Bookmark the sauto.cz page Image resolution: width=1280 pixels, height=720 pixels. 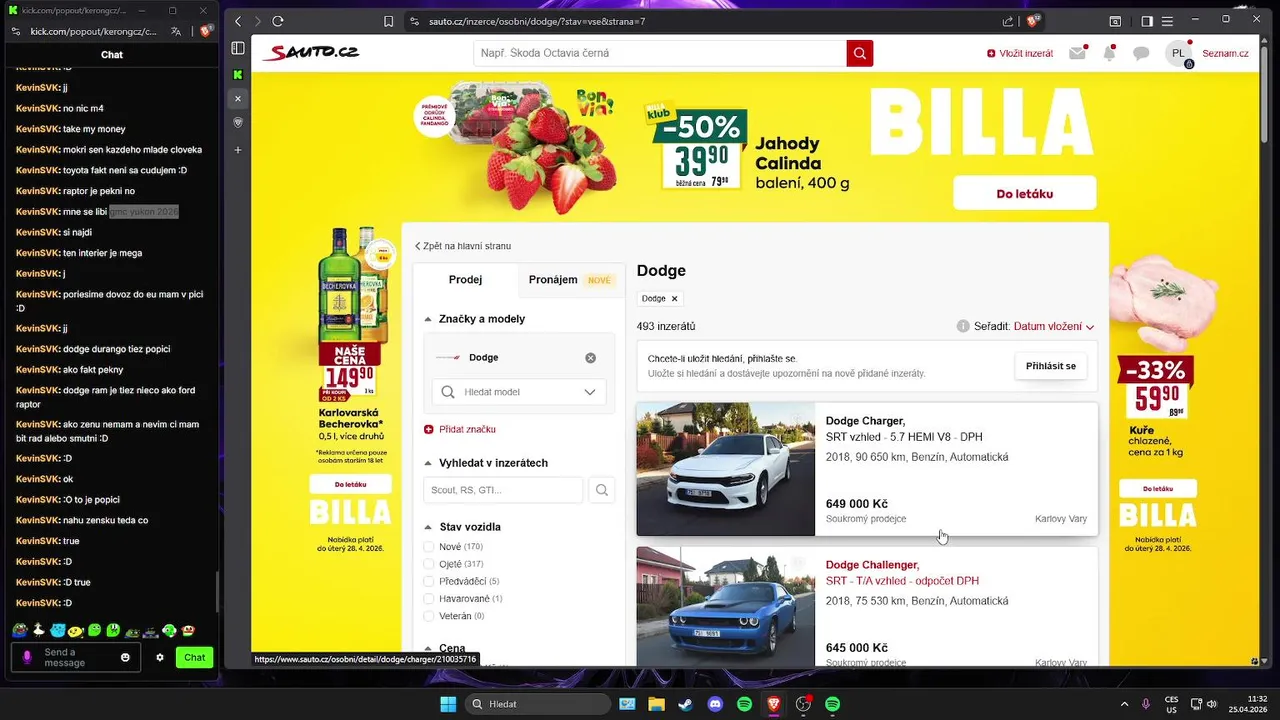[x=388, y=21]
